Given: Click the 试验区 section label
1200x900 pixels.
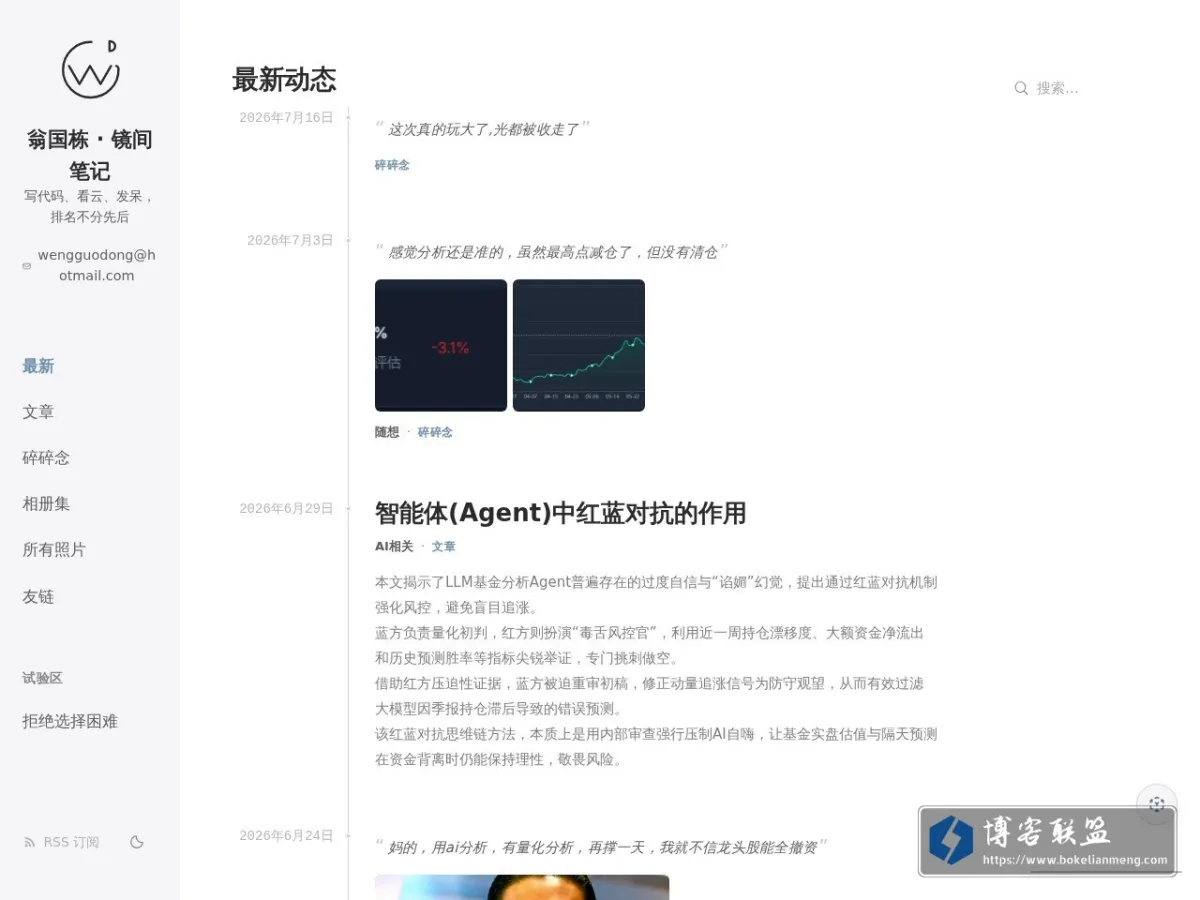Looking at the screenshot, I should (42, 678).
